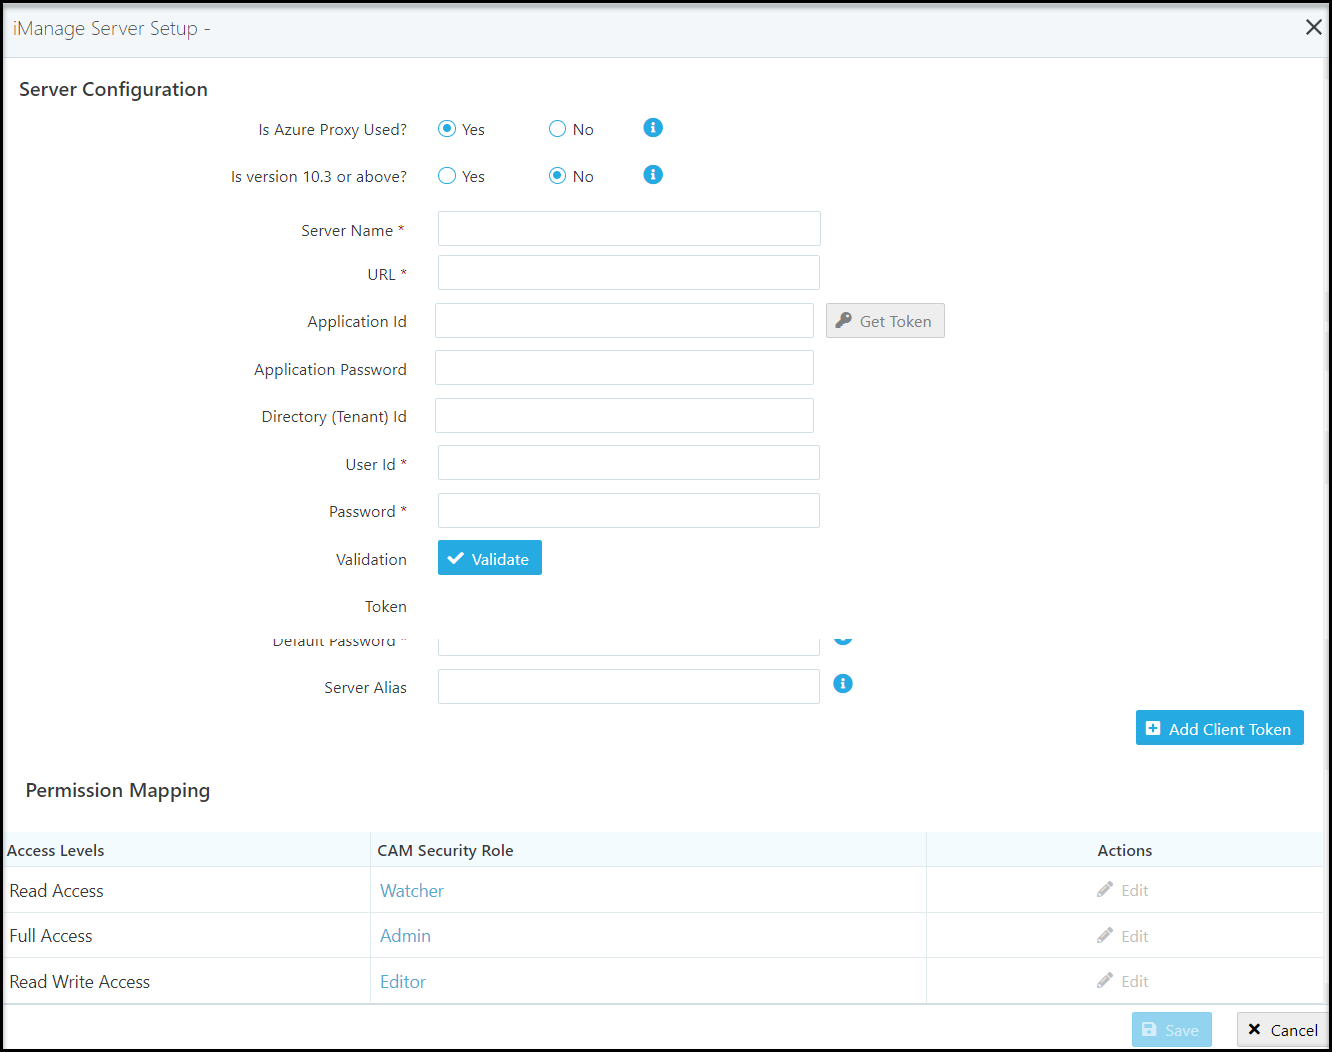The width and height of the screenshot is (1332, 1052).
Task: Focus the User Id input field
Action: coord(629,463)
